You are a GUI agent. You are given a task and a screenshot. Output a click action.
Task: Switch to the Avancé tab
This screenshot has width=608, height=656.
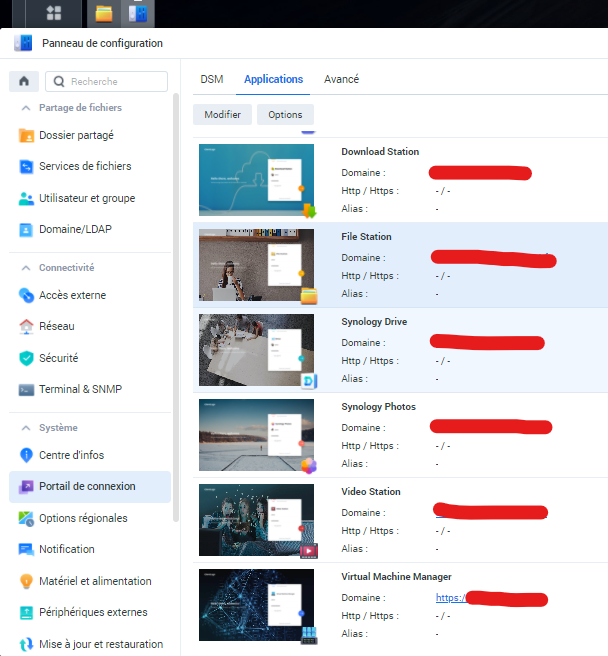click(x=341, y=79)
